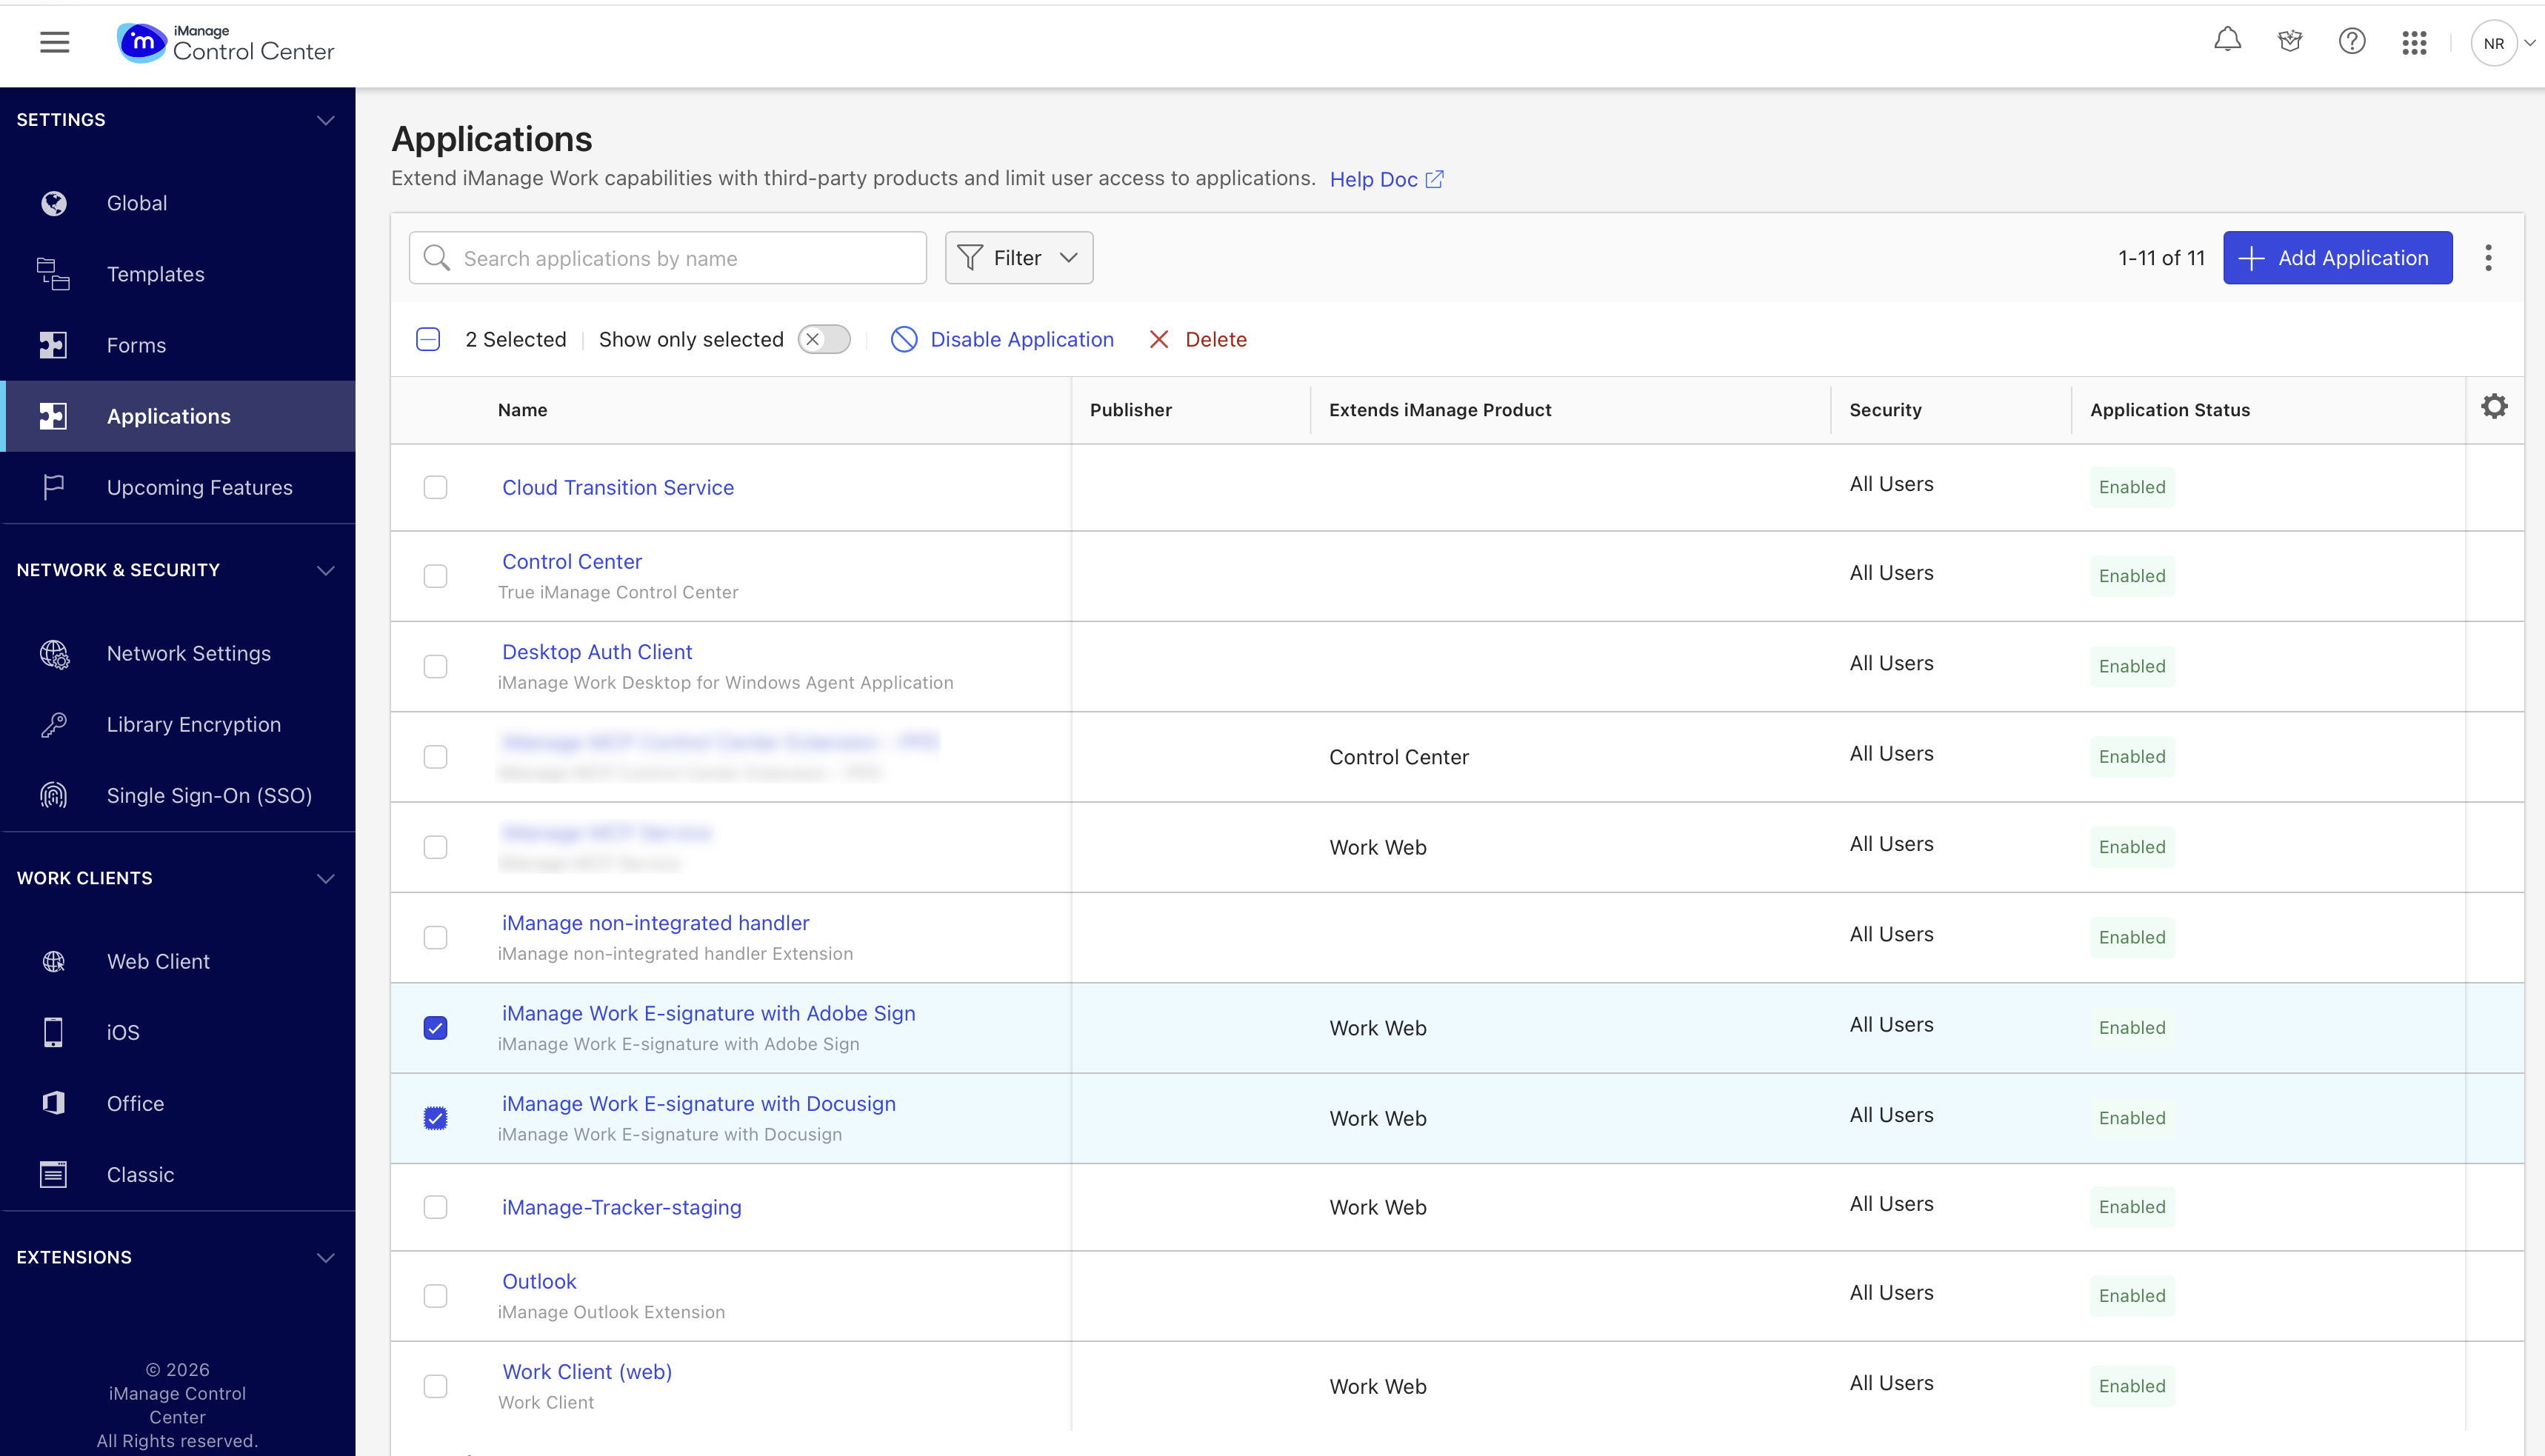The width and height of the screenshot is (2545, 1456).
Task: Click the Office icon in the sidebar
Action: pyautogui.click(x=54, y=1104)
